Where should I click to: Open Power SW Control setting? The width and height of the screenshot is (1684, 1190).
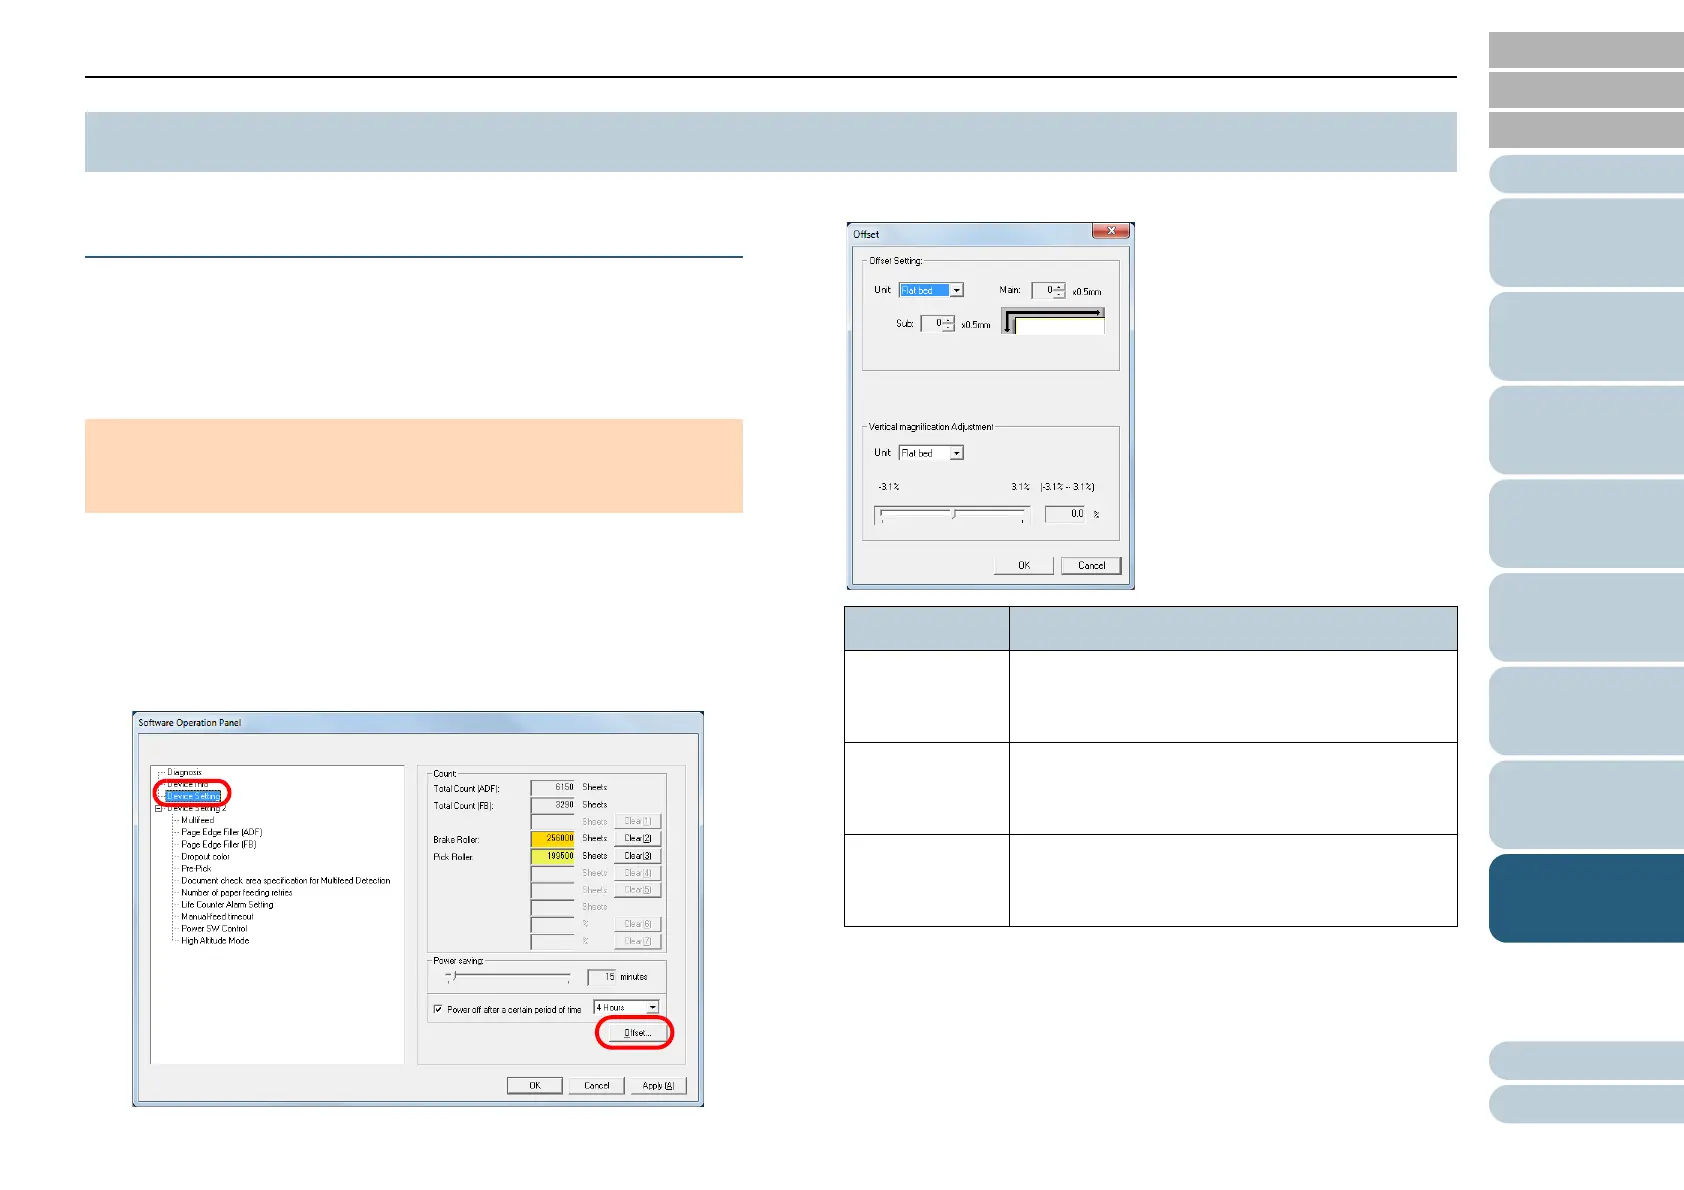[x=214, y=928]
